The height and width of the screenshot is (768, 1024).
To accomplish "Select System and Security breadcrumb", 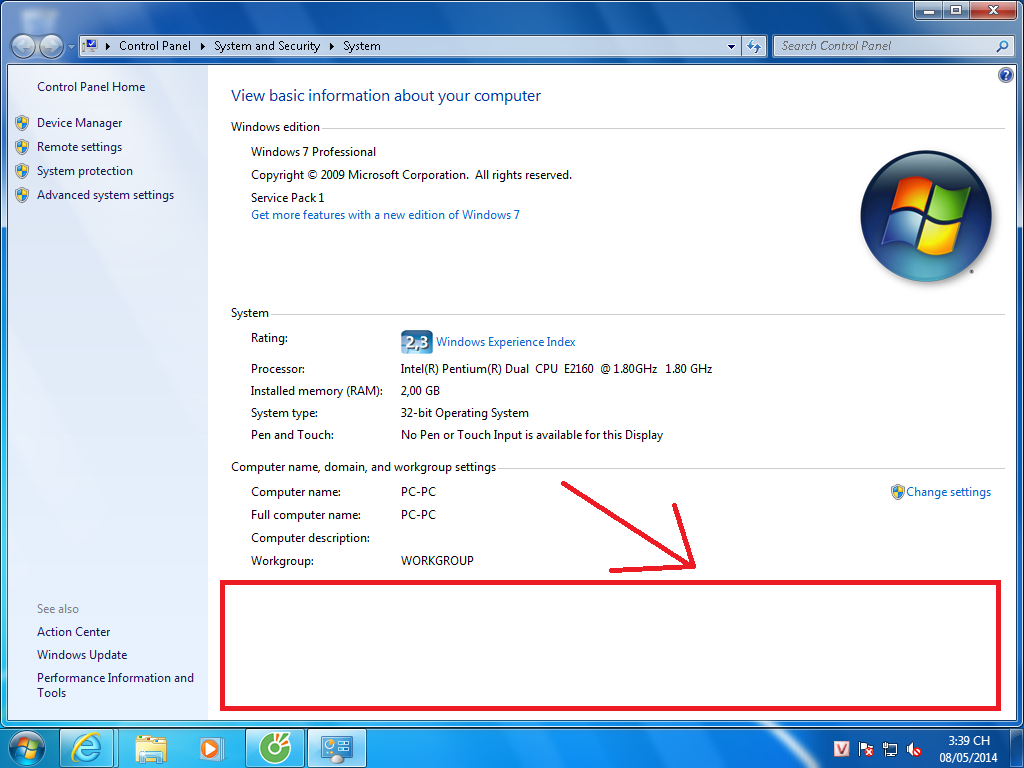I will (266, 46).
